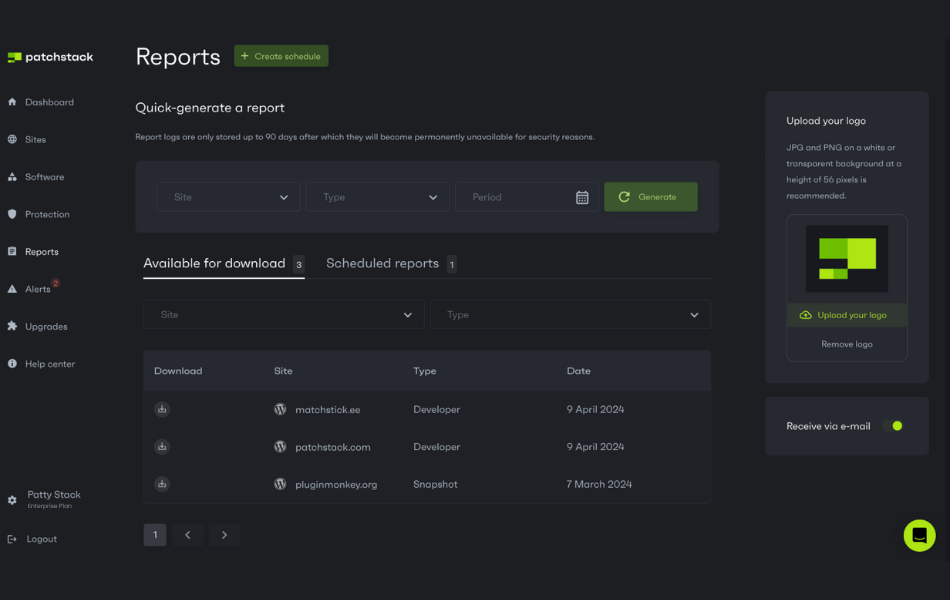This screenshot has height=600, width=950.
Task: Toggle Receive via e-mail switch
Action: click(892, 426)
